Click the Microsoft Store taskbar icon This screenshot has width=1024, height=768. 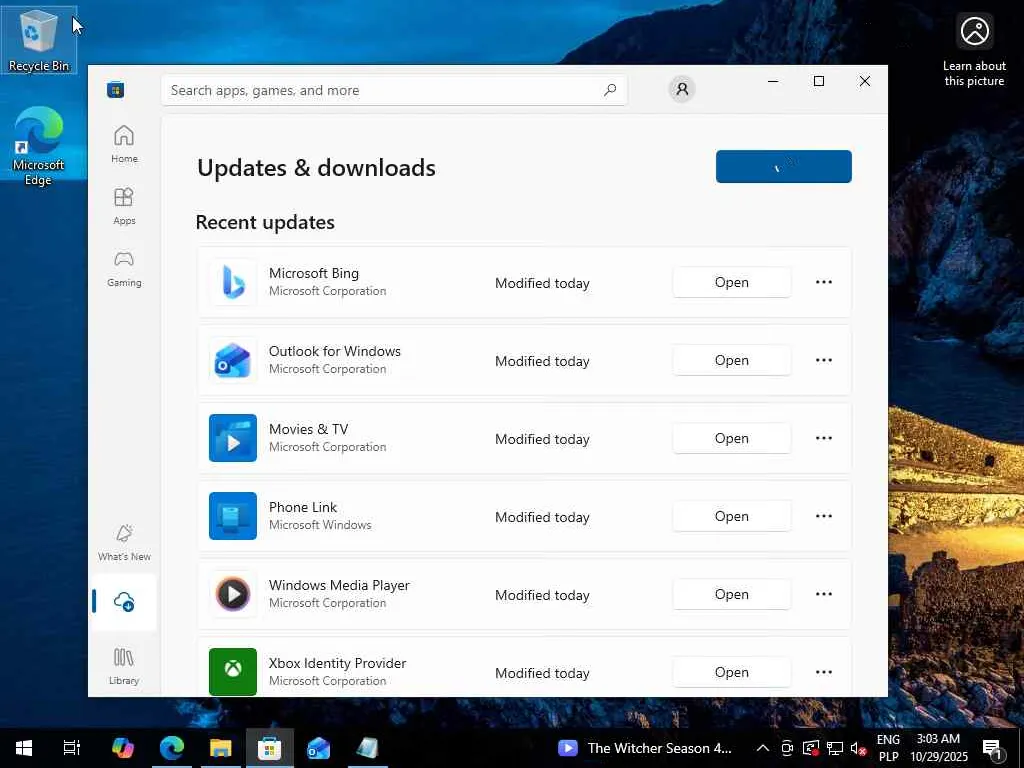270,748
